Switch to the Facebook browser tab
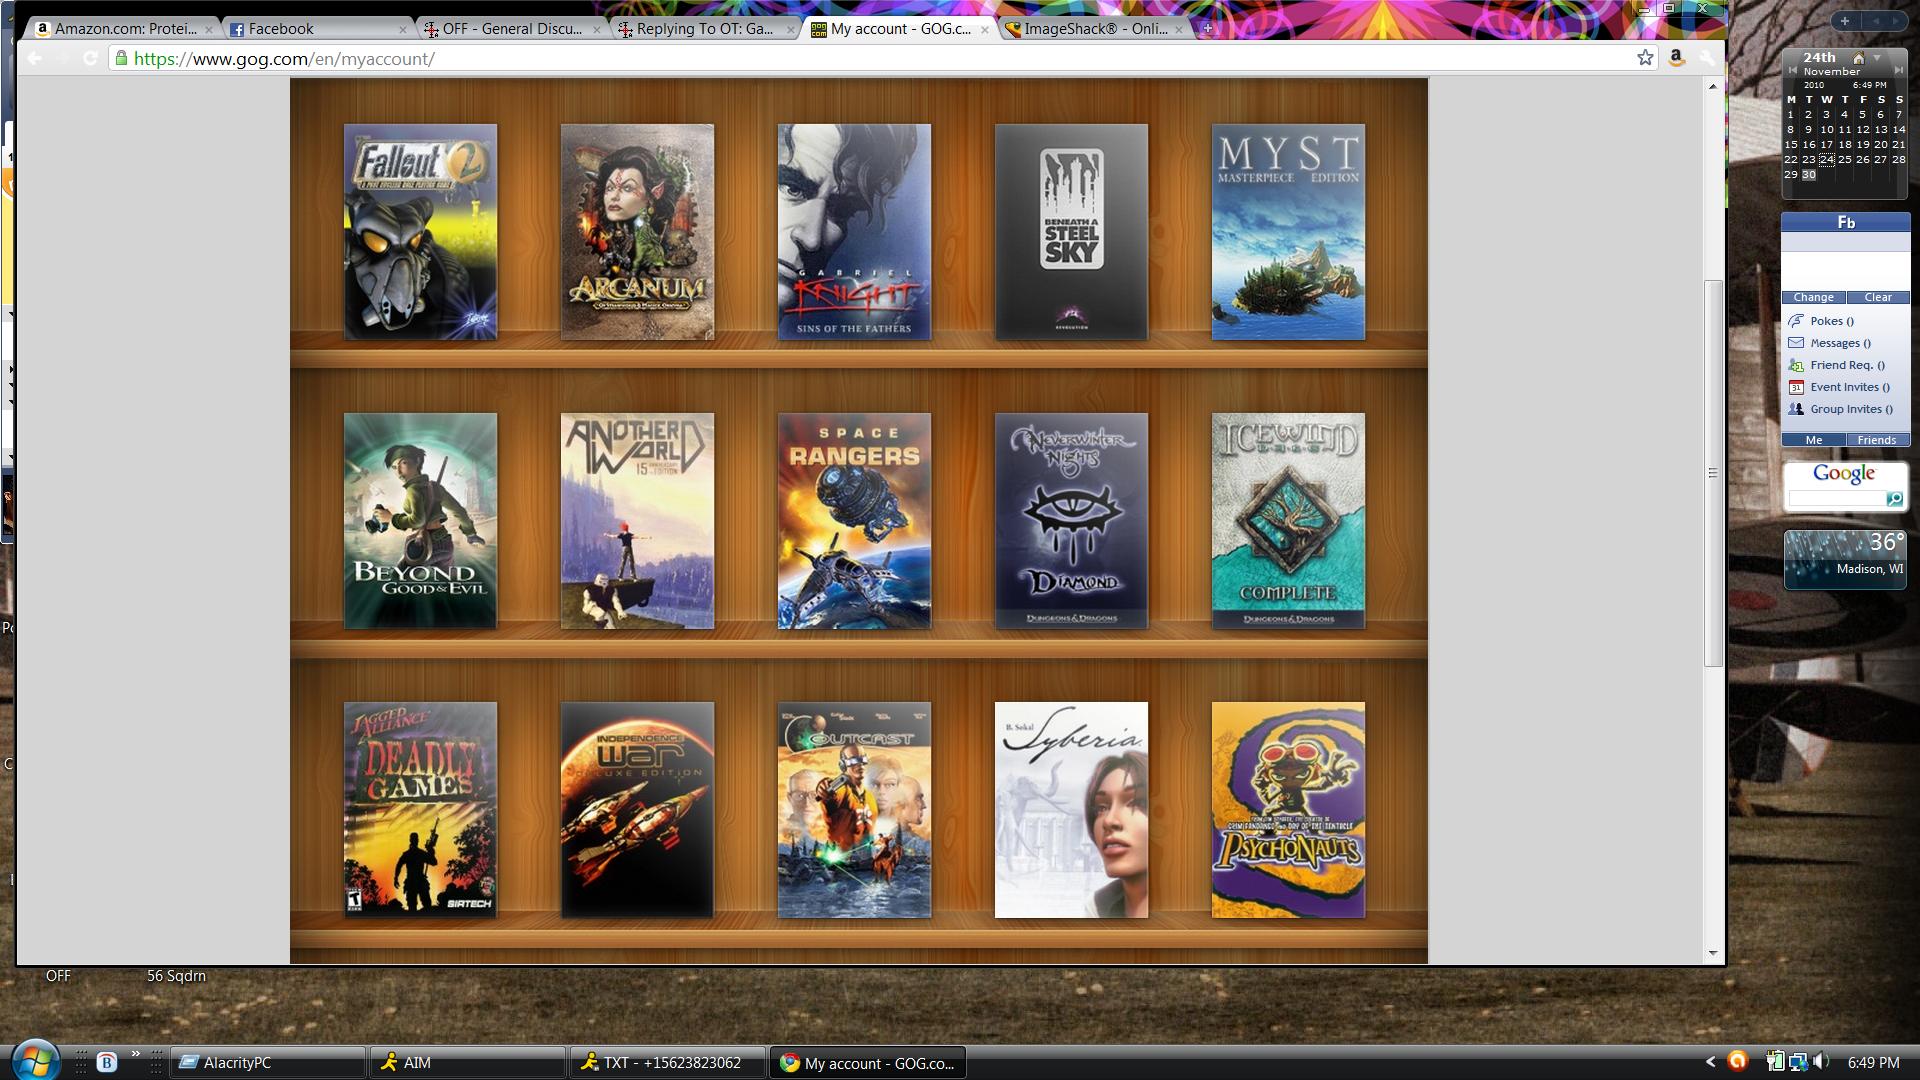 pyautogui.click(x=318, y=29)
